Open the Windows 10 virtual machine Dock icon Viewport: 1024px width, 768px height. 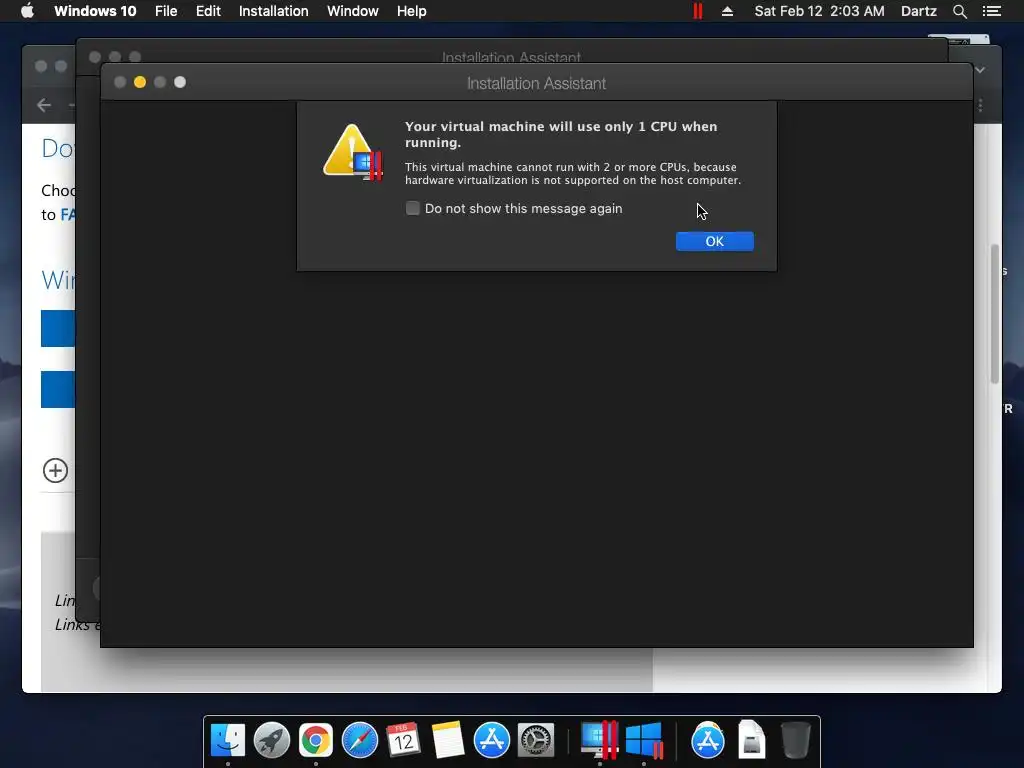(644, 740)
